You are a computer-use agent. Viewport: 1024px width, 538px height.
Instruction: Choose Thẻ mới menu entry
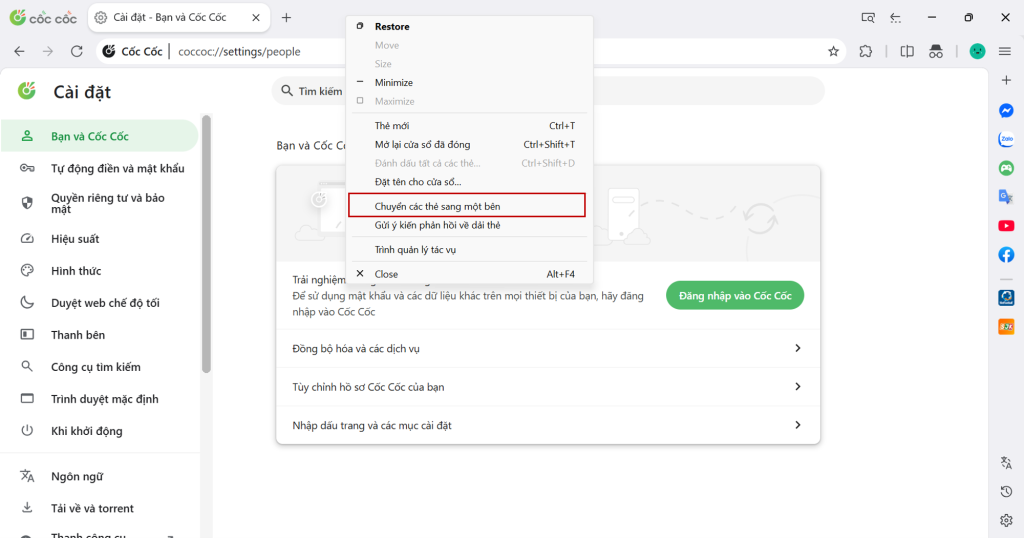(469, 125)
